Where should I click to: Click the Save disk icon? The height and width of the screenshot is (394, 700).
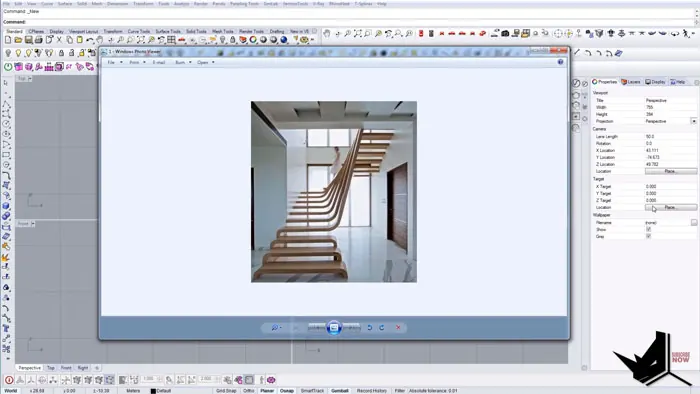(x=28, y=40)
